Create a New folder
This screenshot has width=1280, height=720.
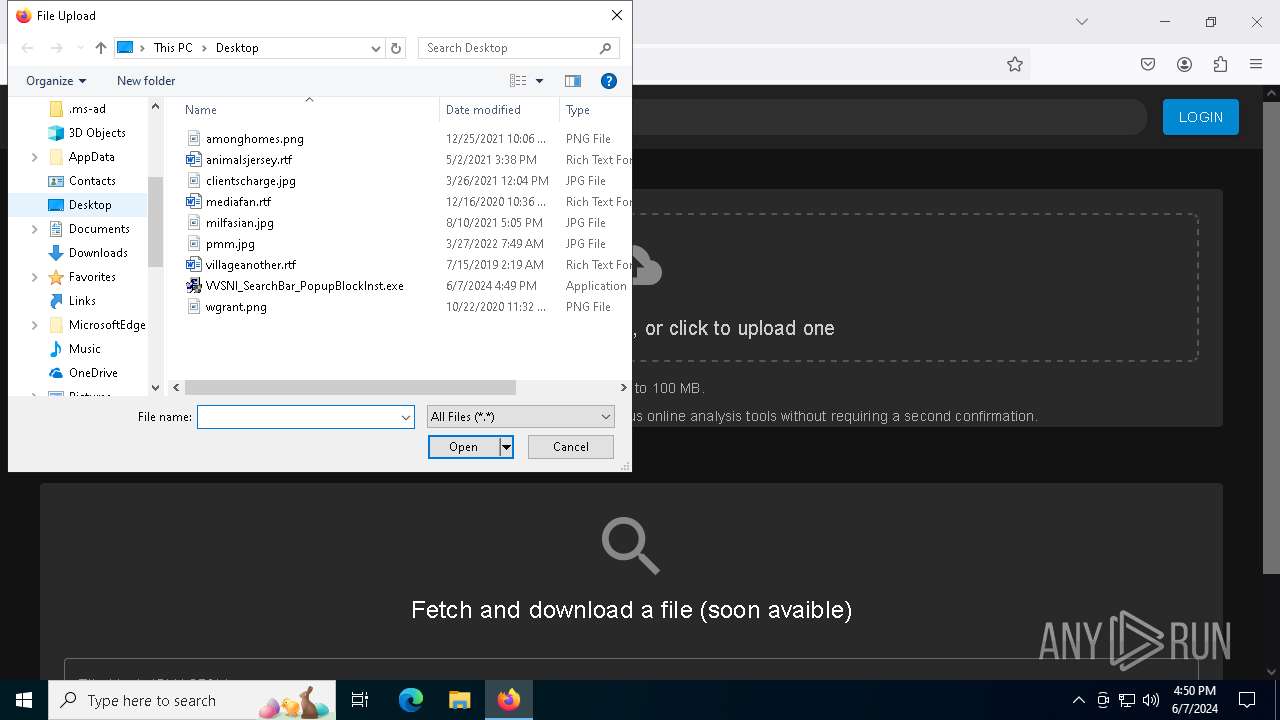(x=146, y=81)
